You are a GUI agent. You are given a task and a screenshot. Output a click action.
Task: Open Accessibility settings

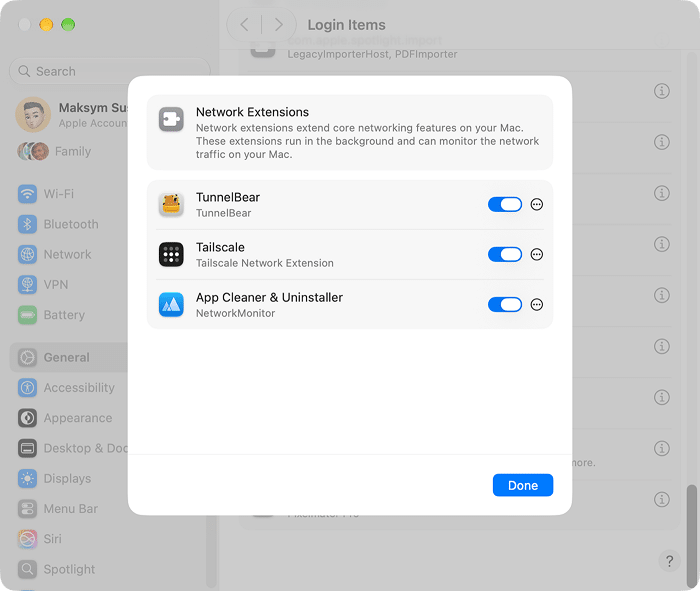(65, 387)
